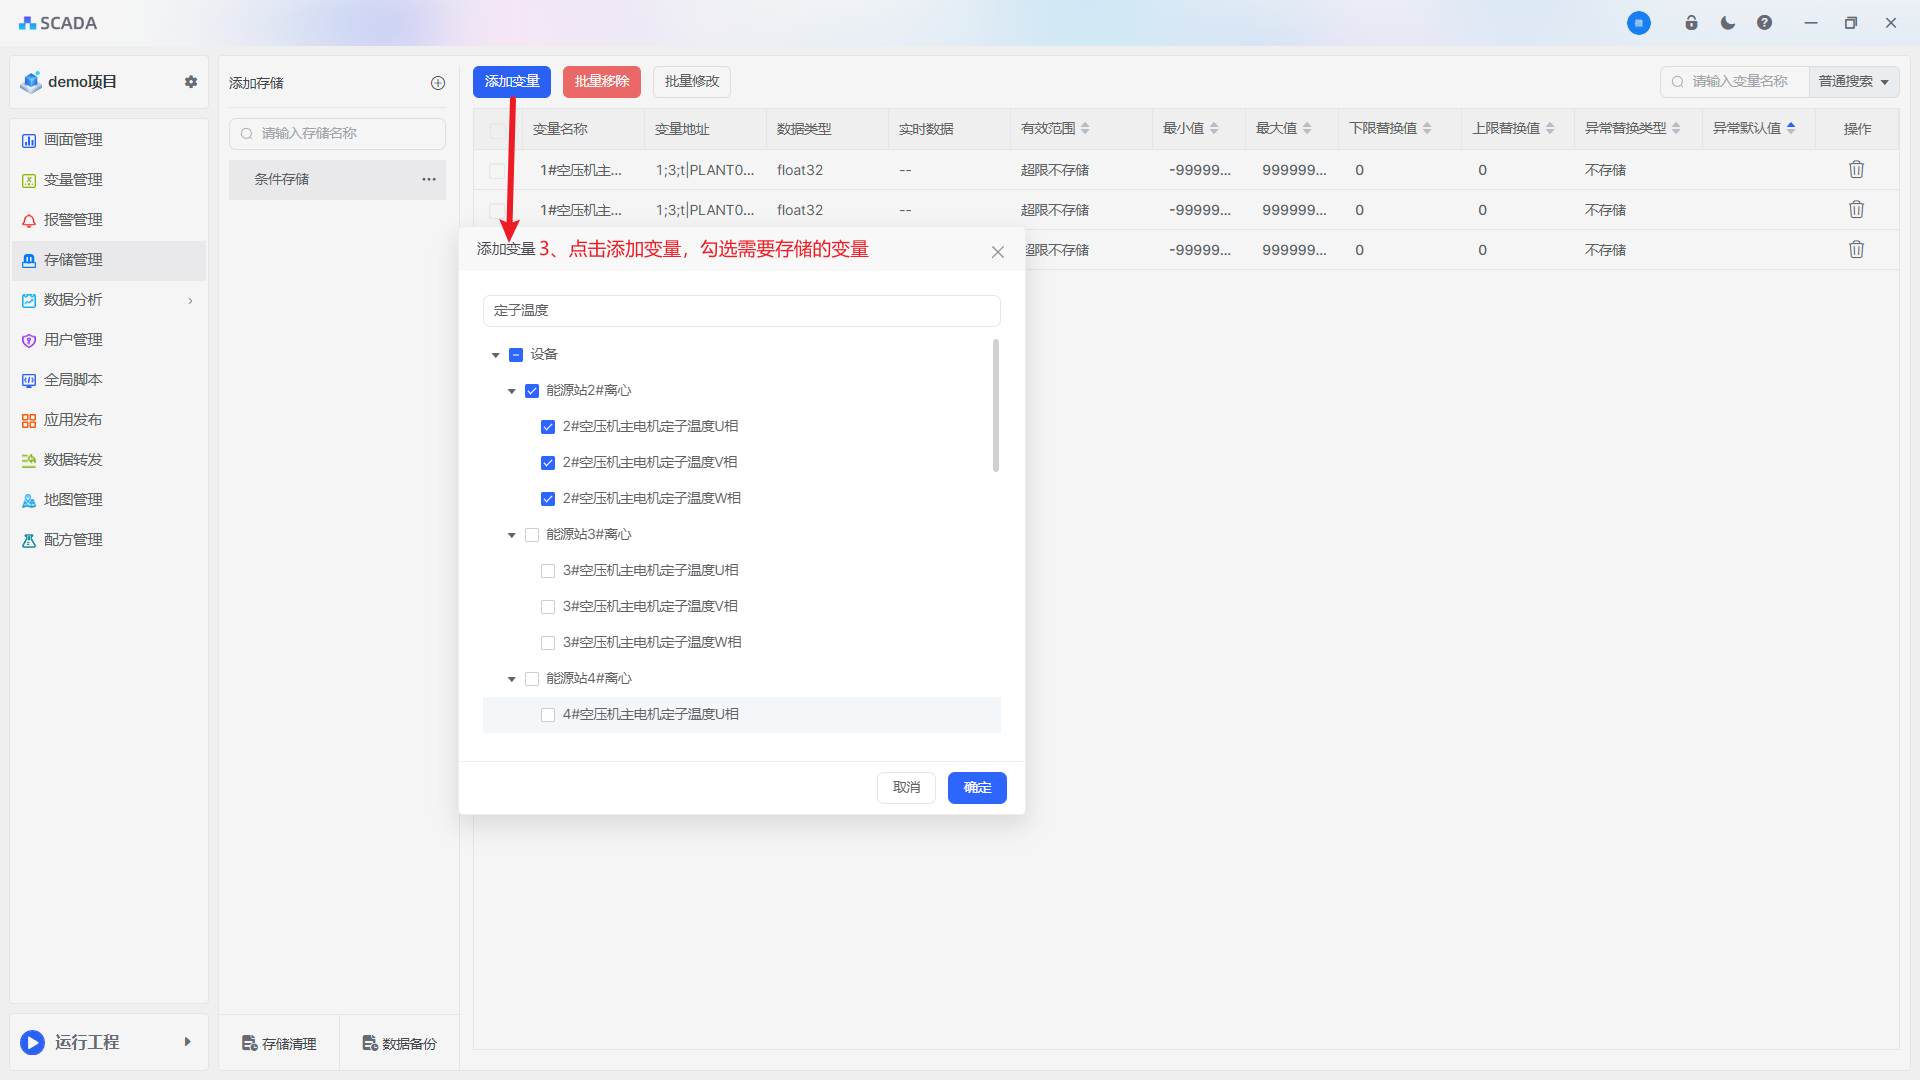Close the 添加变量 dialog
The image size is (1920, 1080).
[997, 252]
